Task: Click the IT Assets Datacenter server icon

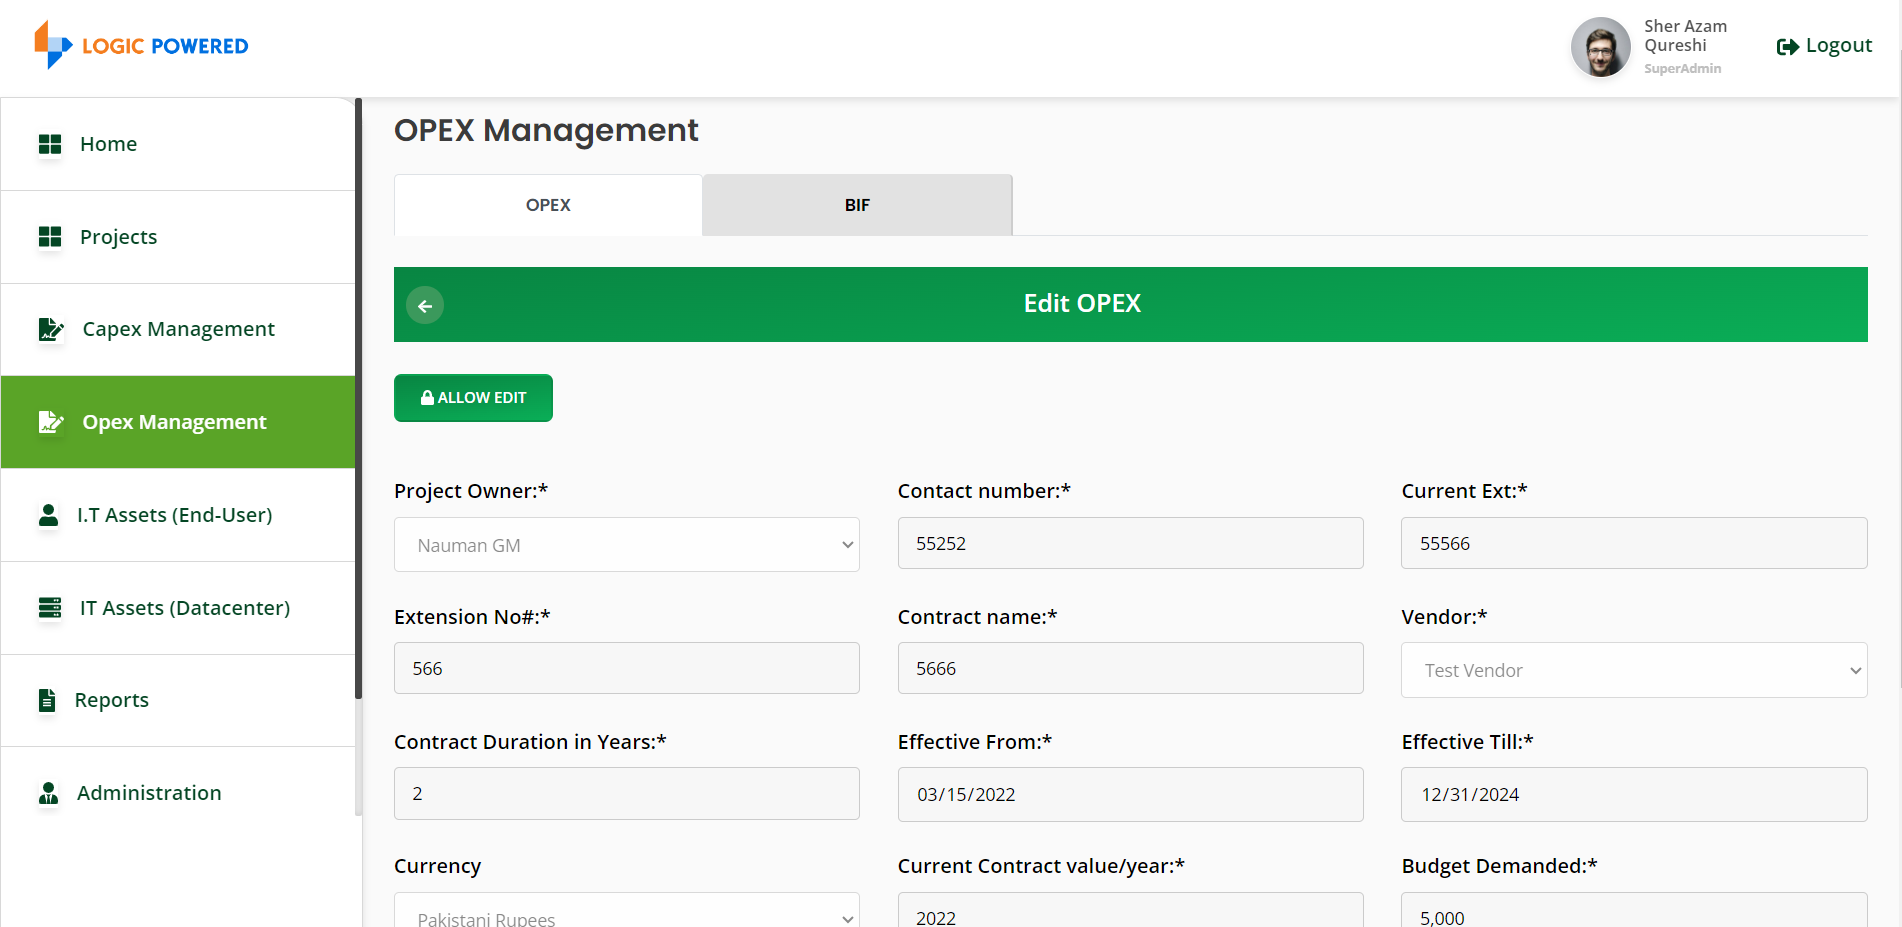Action: click(50, 608)
